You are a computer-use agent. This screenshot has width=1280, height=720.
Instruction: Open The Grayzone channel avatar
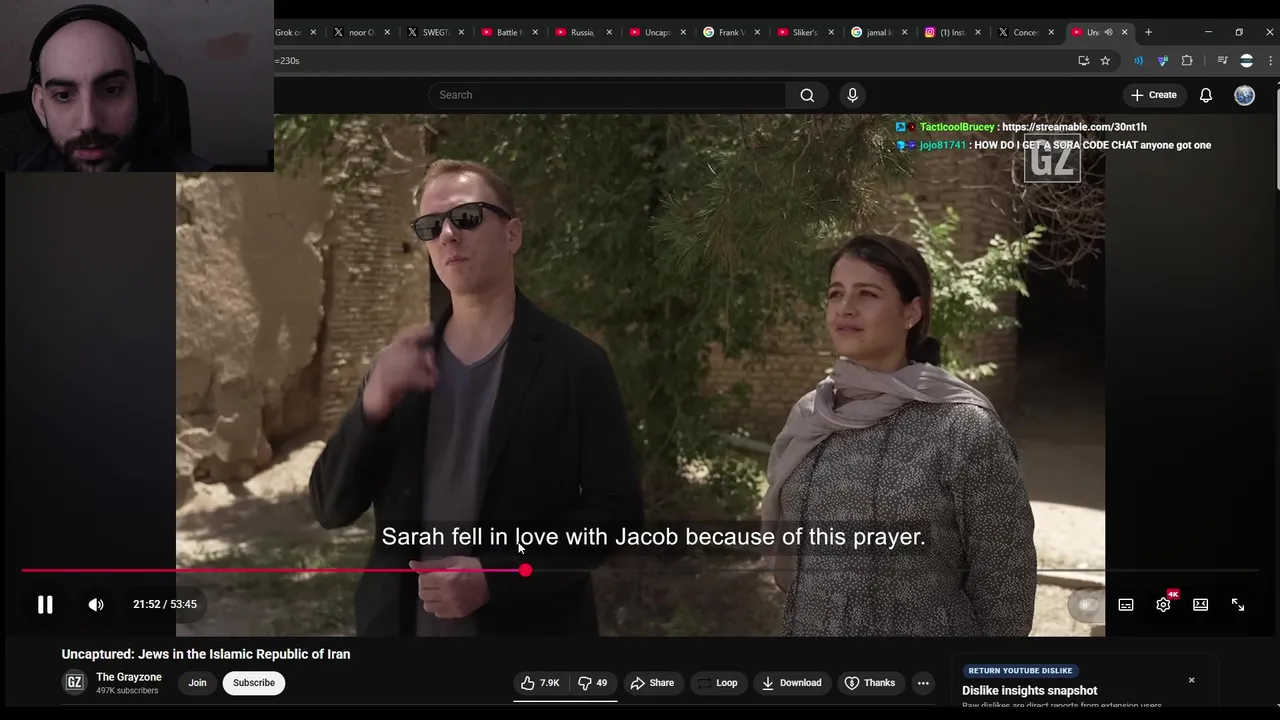point(74,683)
